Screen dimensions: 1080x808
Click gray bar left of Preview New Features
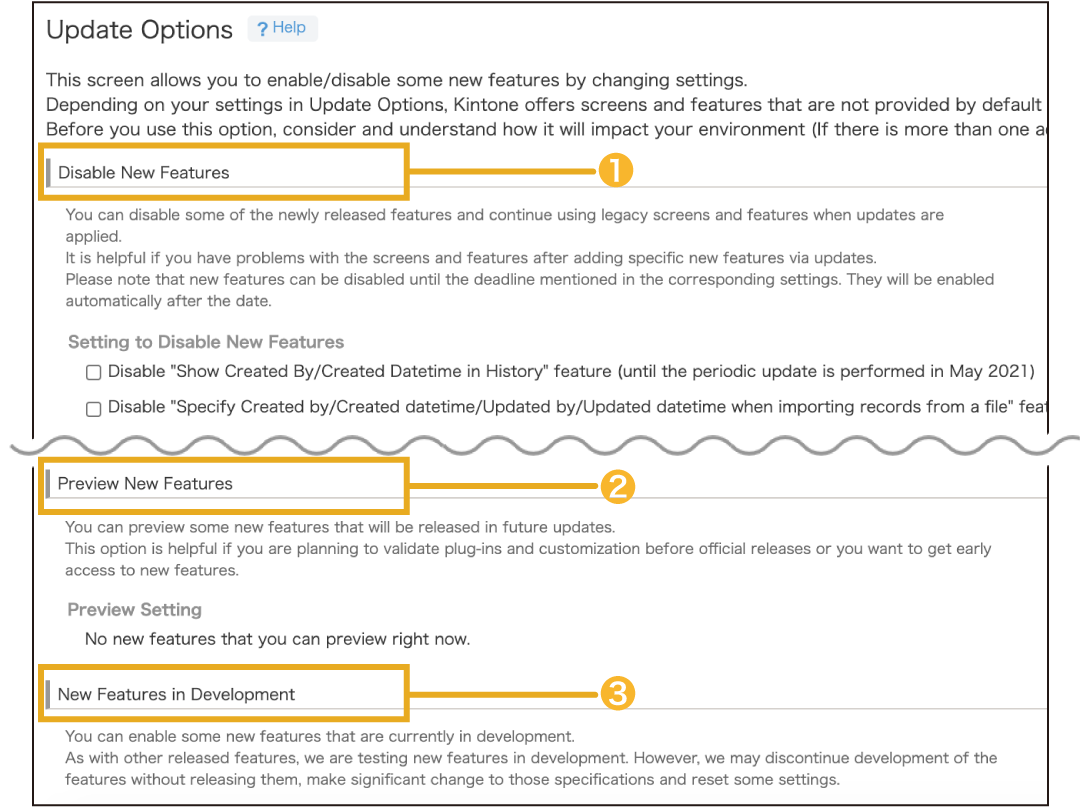pyautogui.click(x=48, y=483)
